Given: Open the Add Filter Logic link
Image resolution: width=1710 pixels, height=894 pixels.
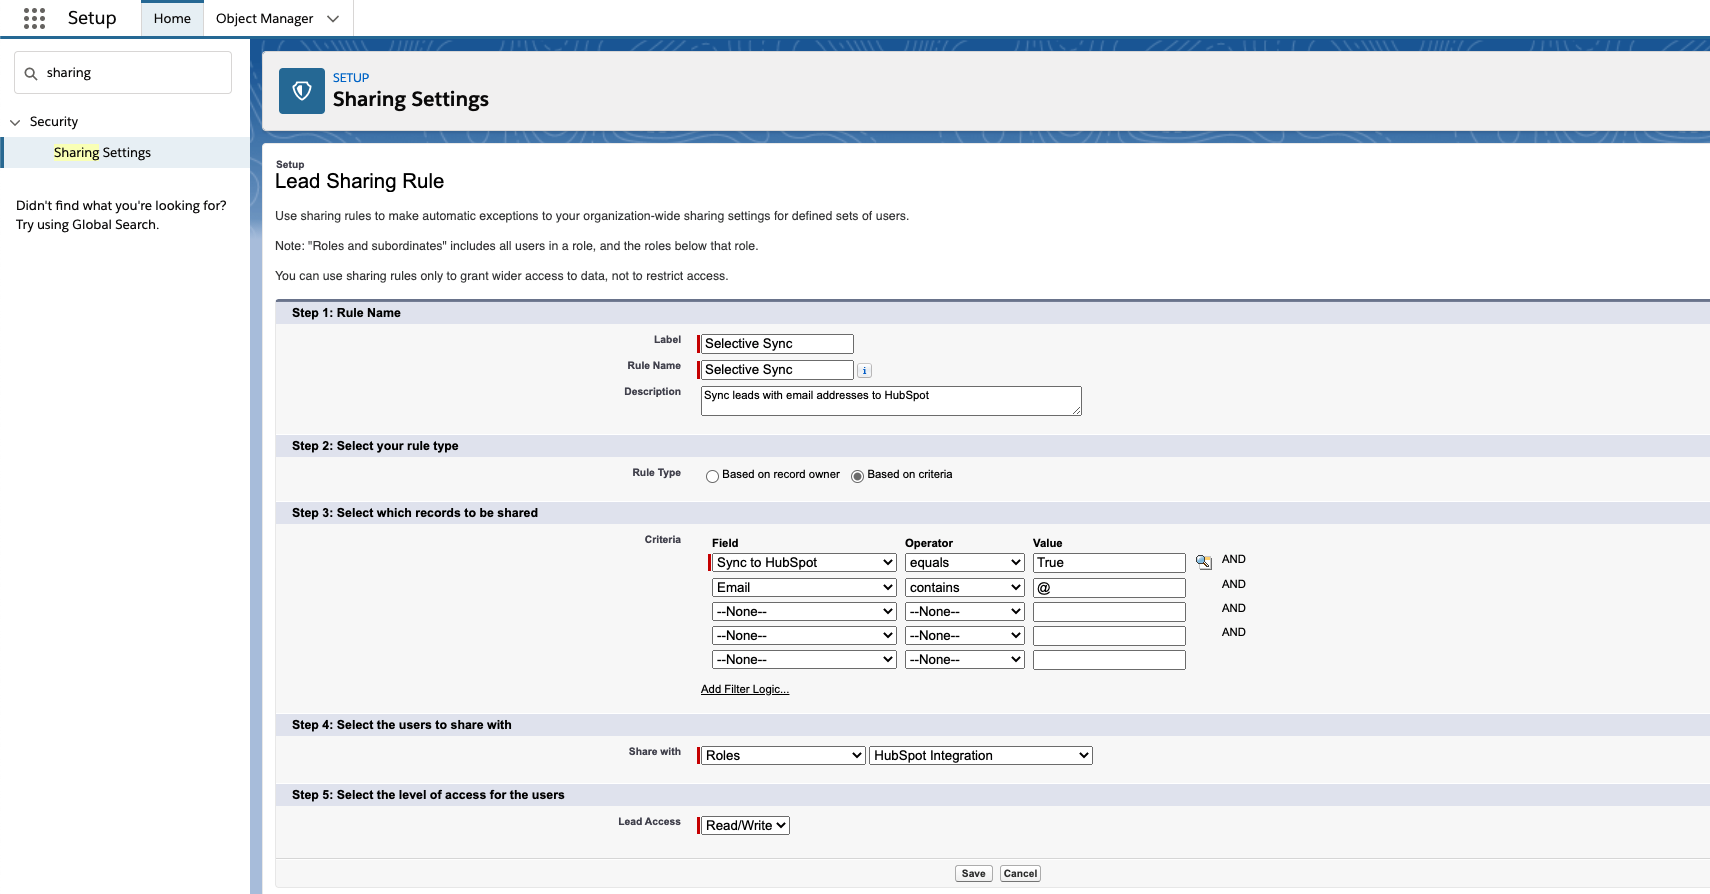Looking at the screenshot, I should coord(745,690).
